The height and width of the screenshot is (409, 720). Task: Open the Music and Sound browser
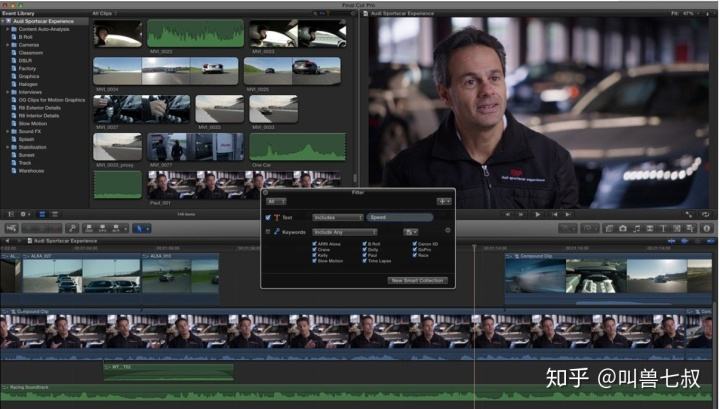coord(636,229)
